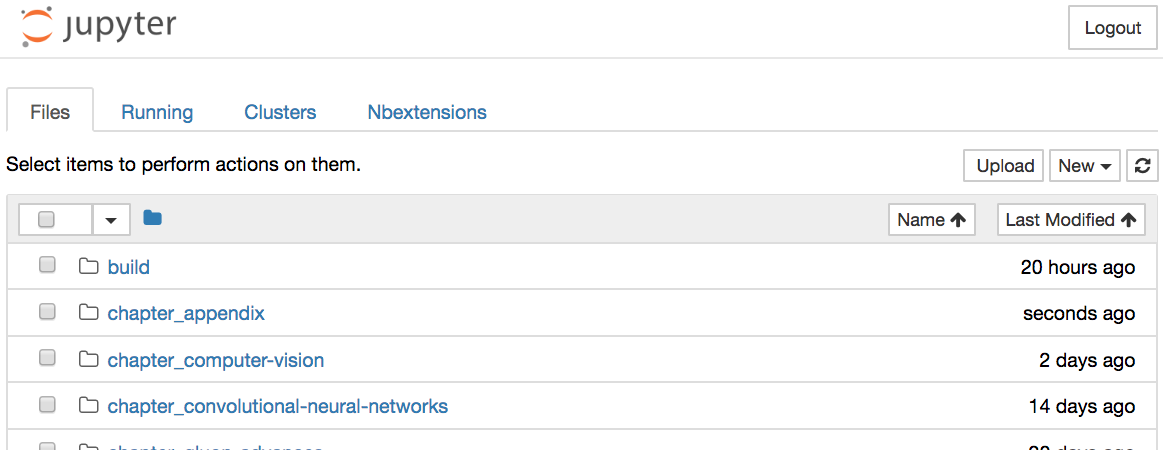Refresh the notebook file list

(1141, 166)
